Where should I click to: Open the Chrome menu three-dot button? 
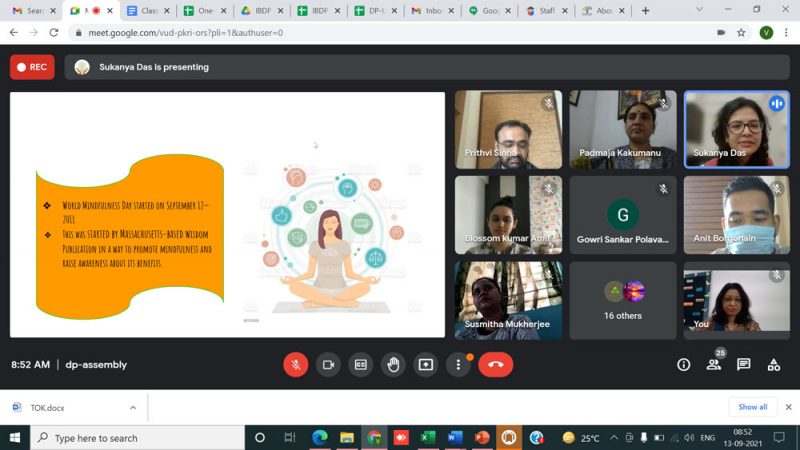click(787, 32)
